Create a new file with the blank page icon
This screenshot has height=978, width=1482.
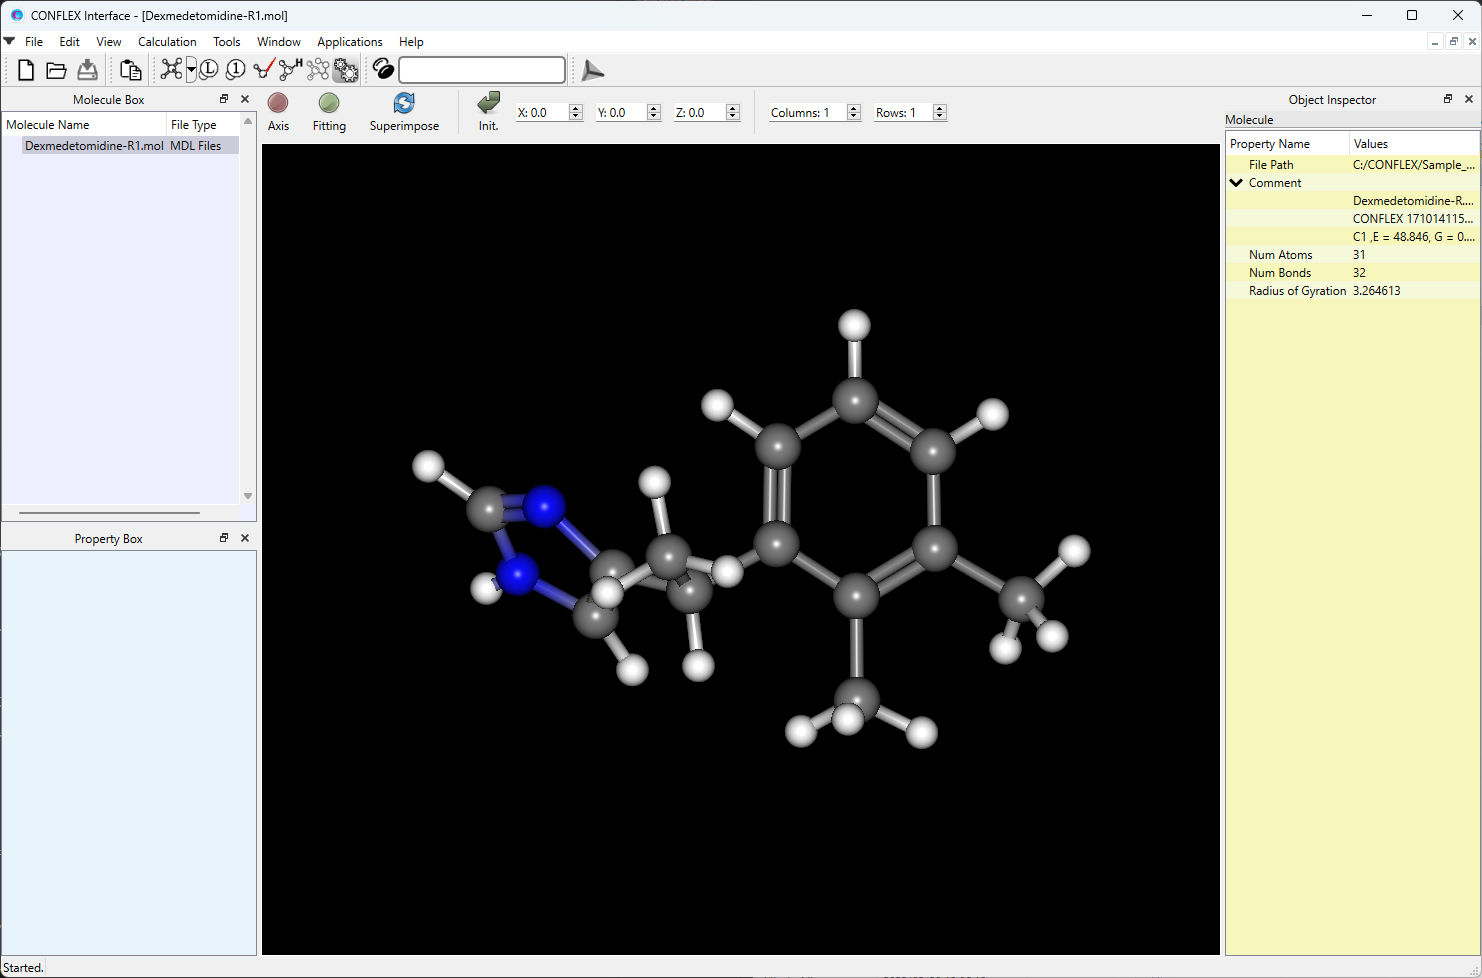[x=26, y=70]
